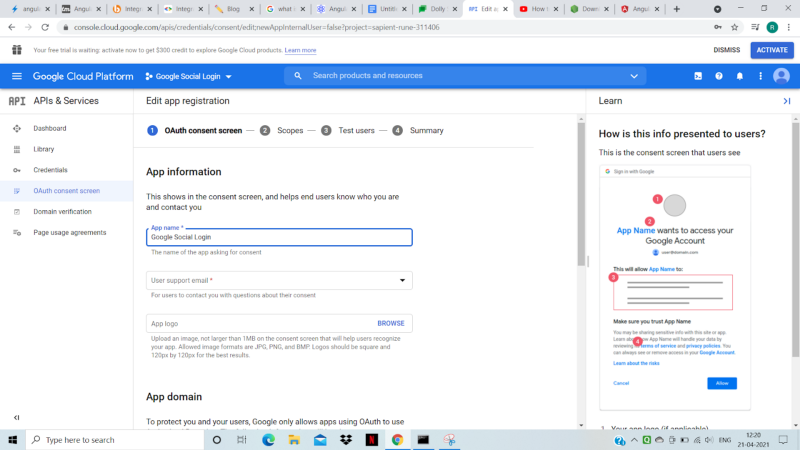Screen dimensions: 800x450
Task: Go to step 3 Test users
Action: pyautogui.click(x=348, y=131)
